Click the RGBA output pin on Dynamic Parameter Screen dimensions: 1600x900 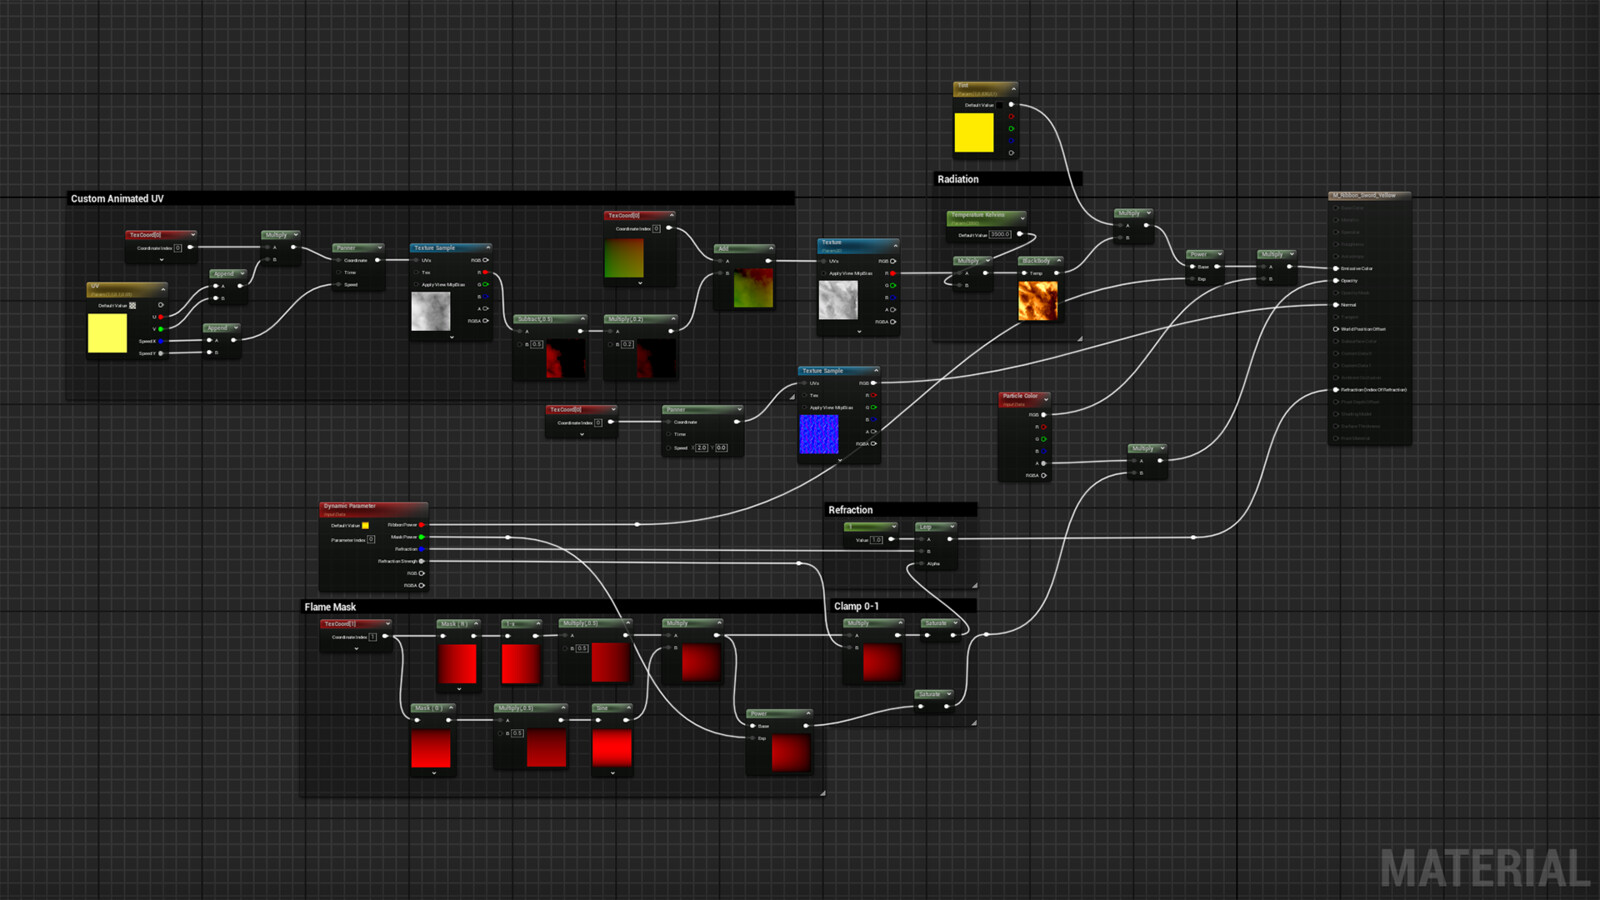pyautogui.click(x=422, y=585)
